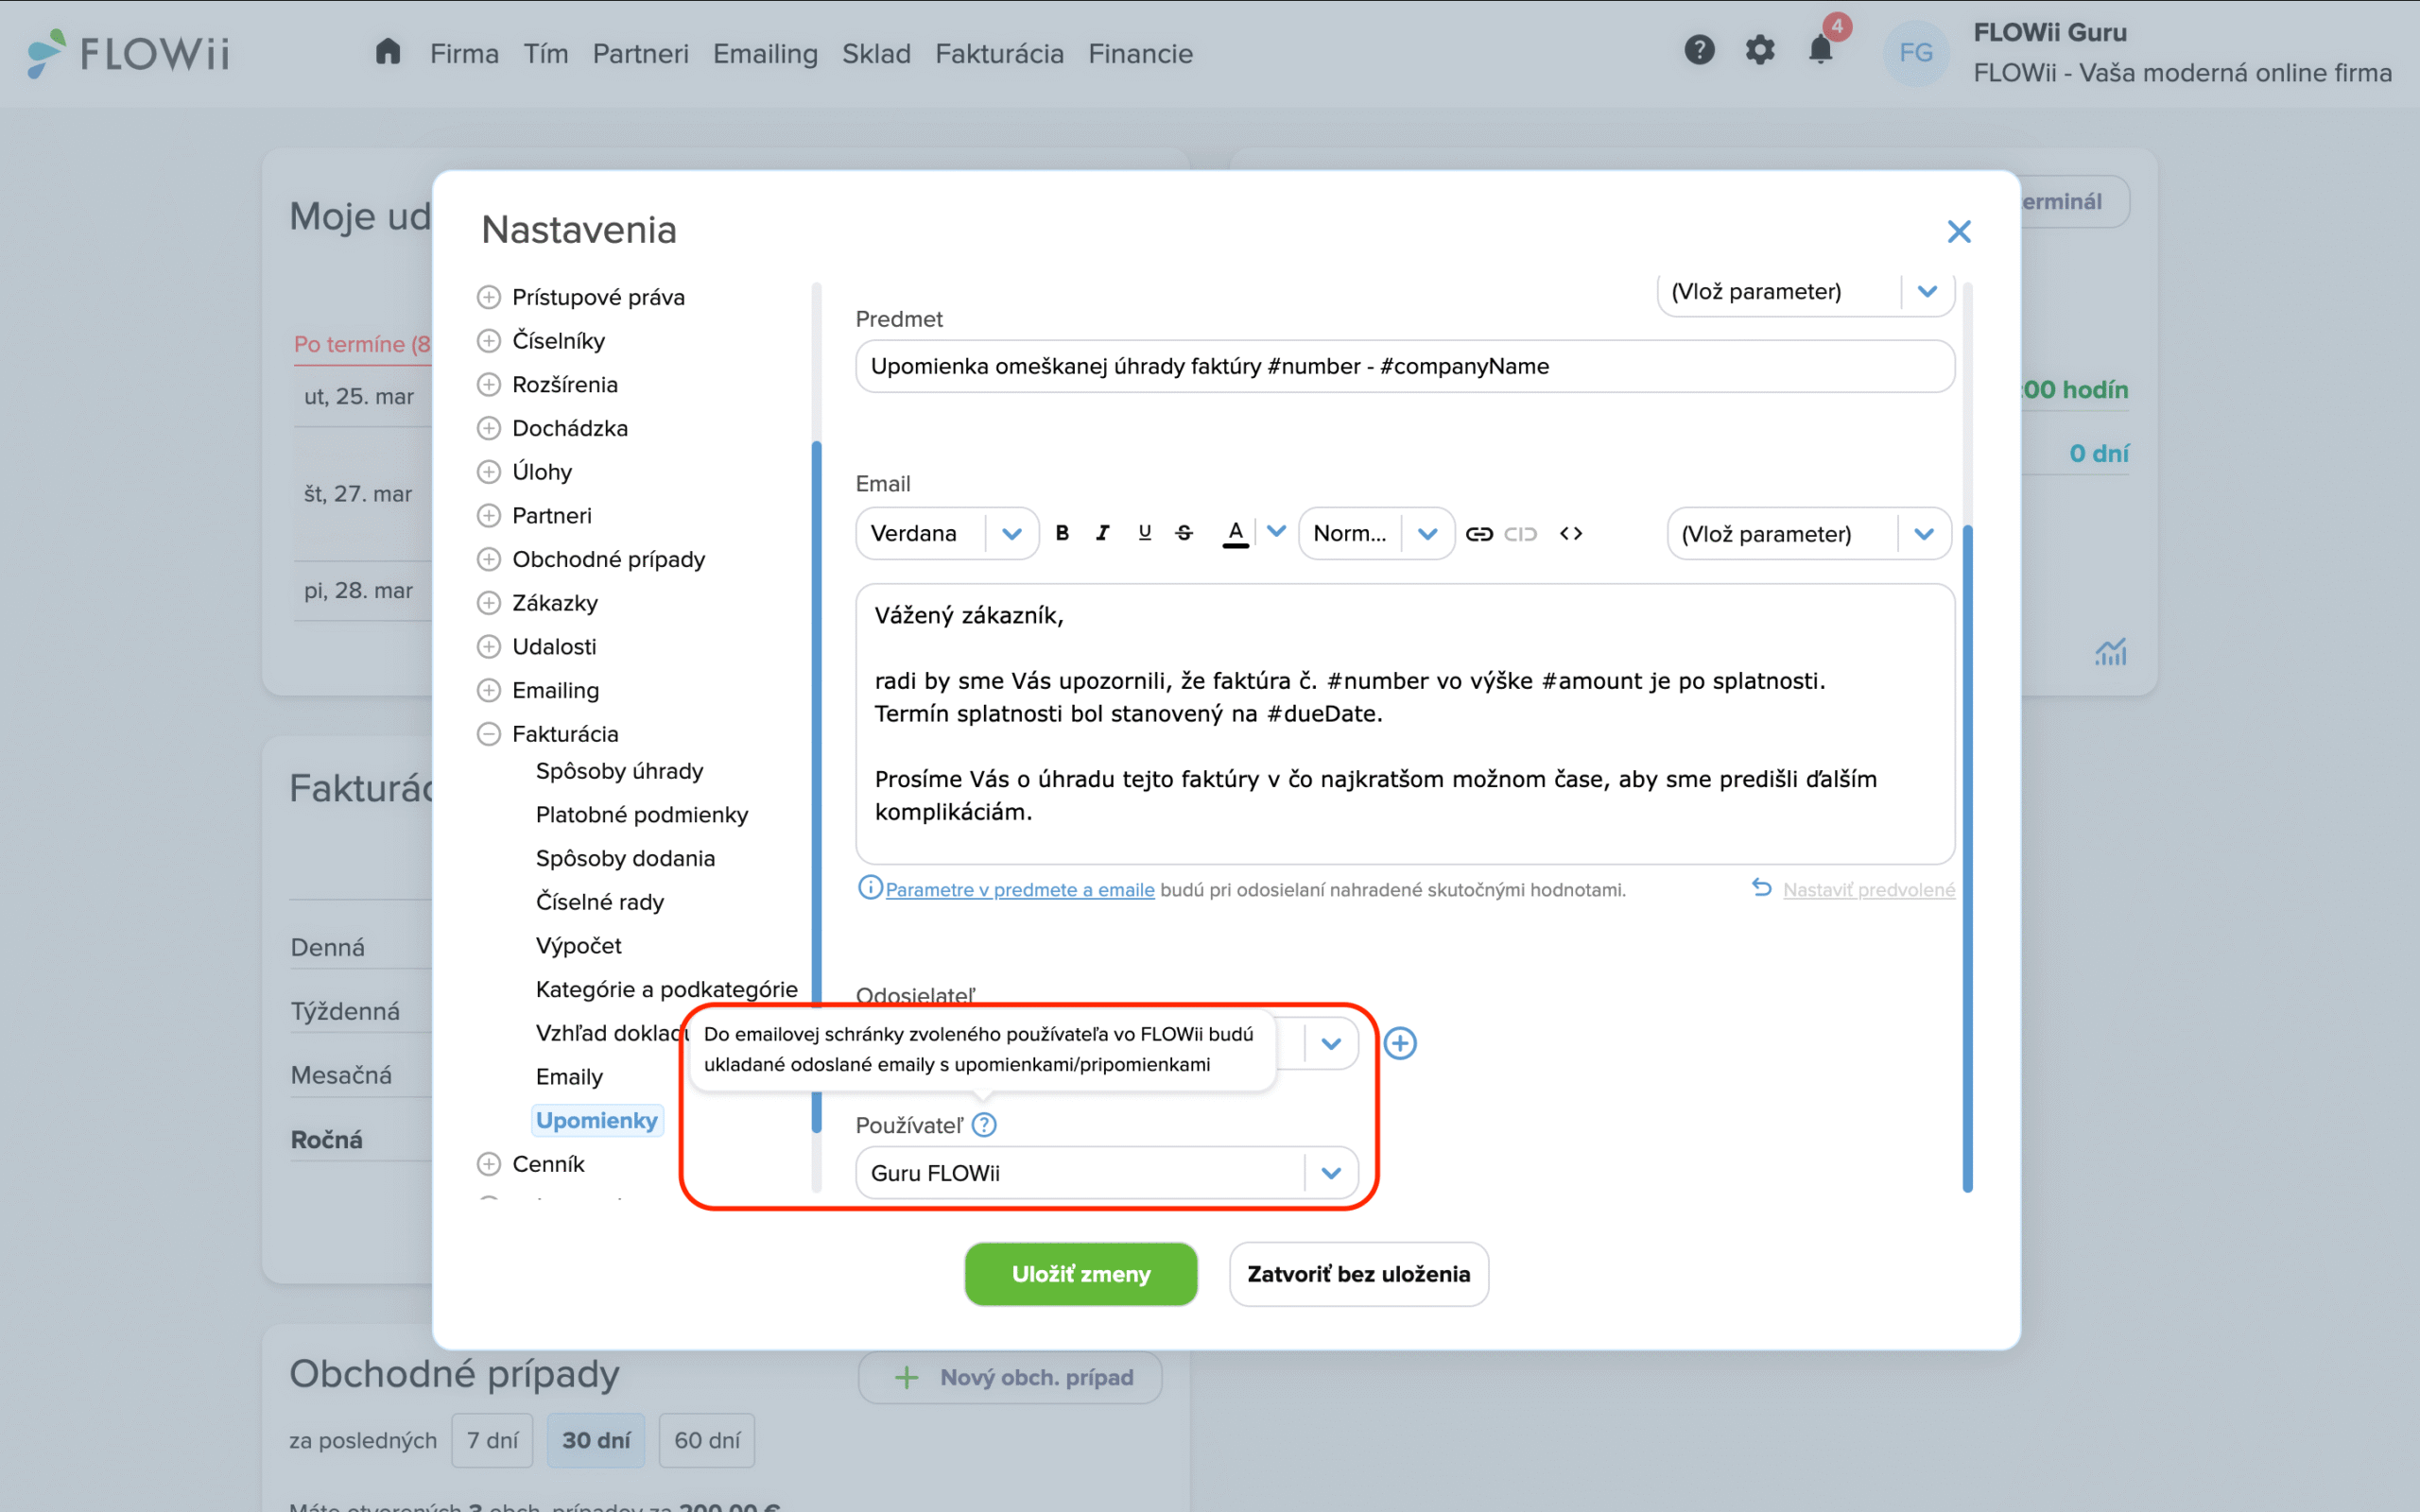
Task: Toggle bold formatting in email editor
Action: pyautogui.click(x=1062, y=533)
